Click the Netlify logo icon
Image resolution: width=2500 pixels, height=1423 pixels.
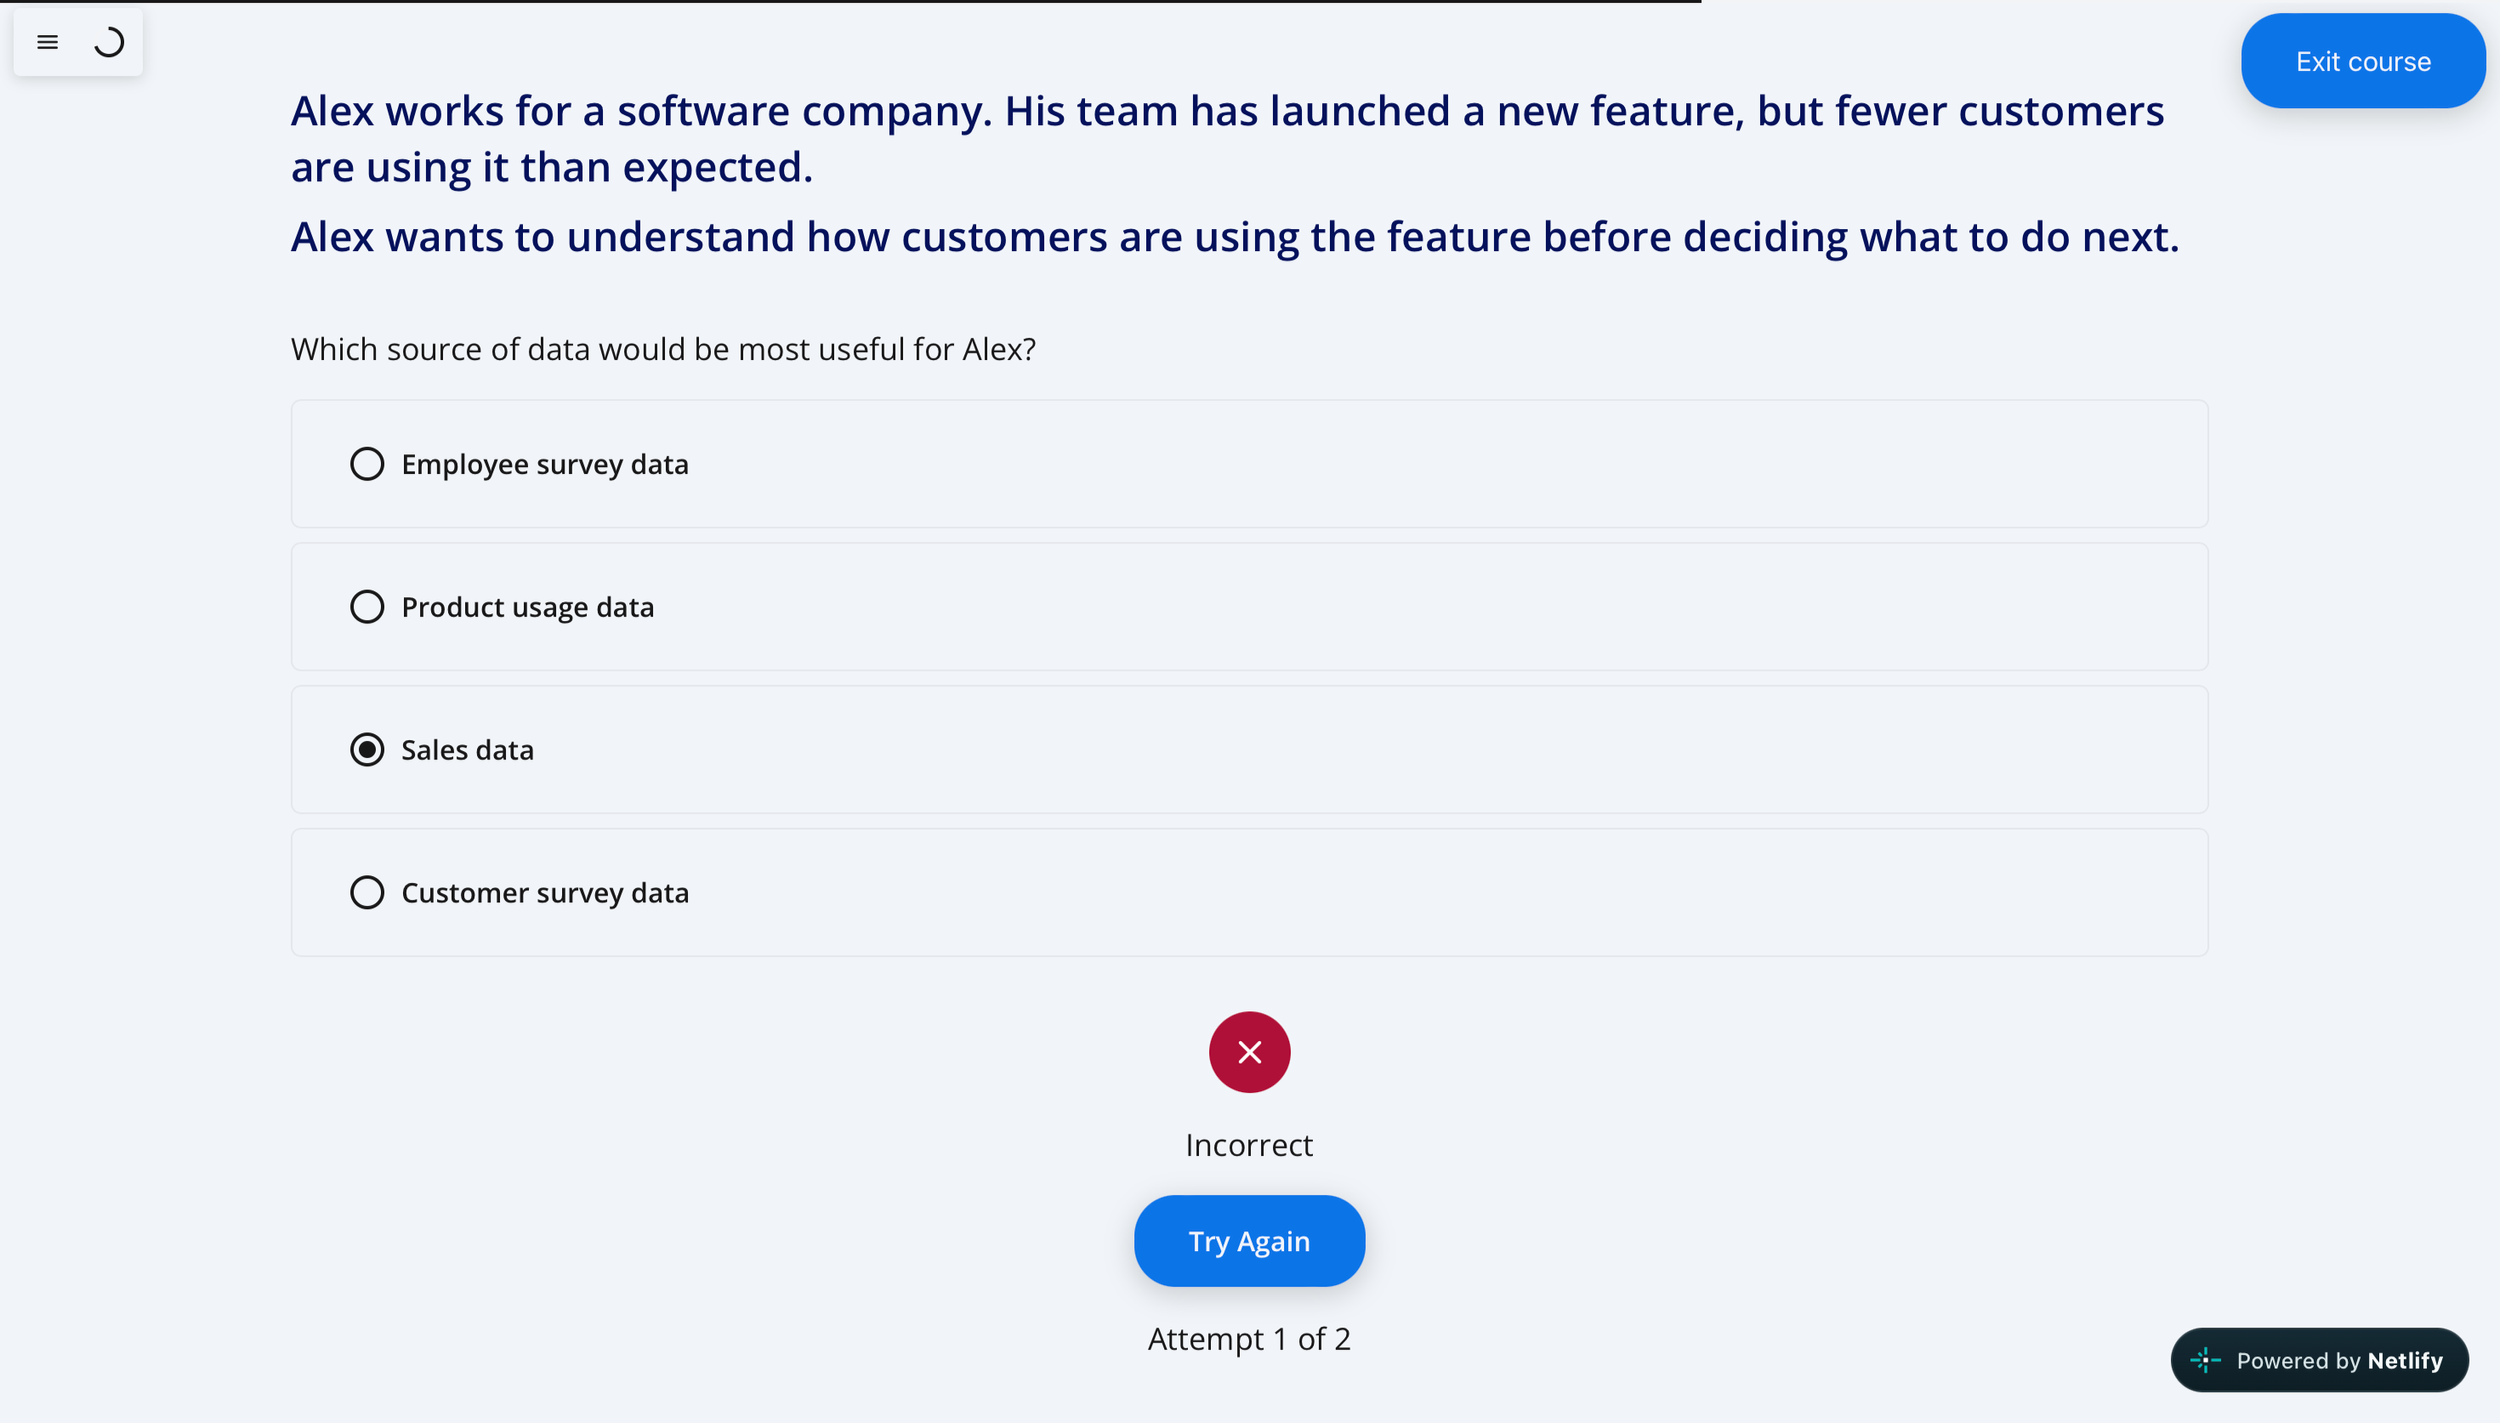2205,1360
